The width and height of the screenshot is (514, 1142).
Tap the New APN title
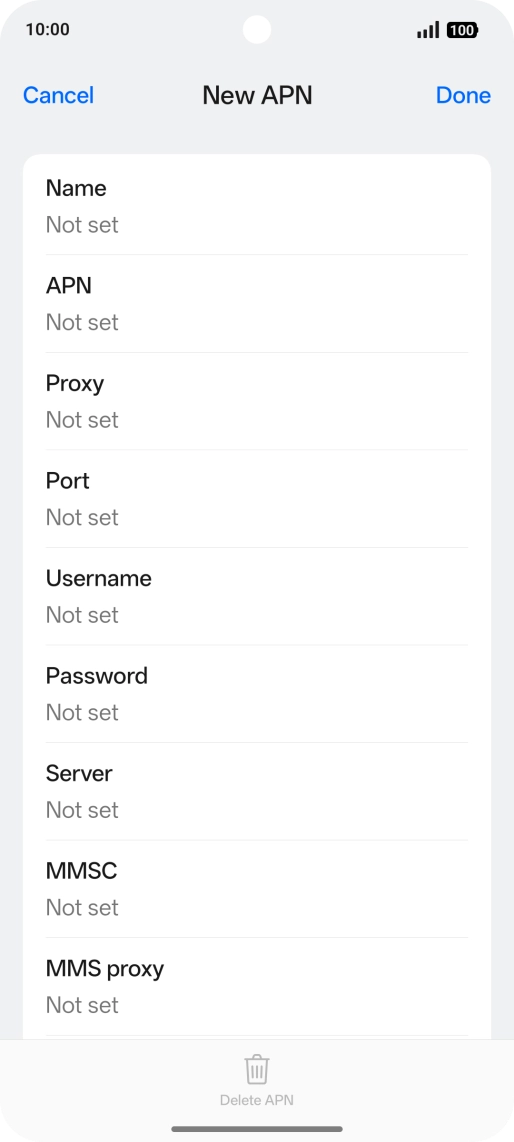click(257, 95)
